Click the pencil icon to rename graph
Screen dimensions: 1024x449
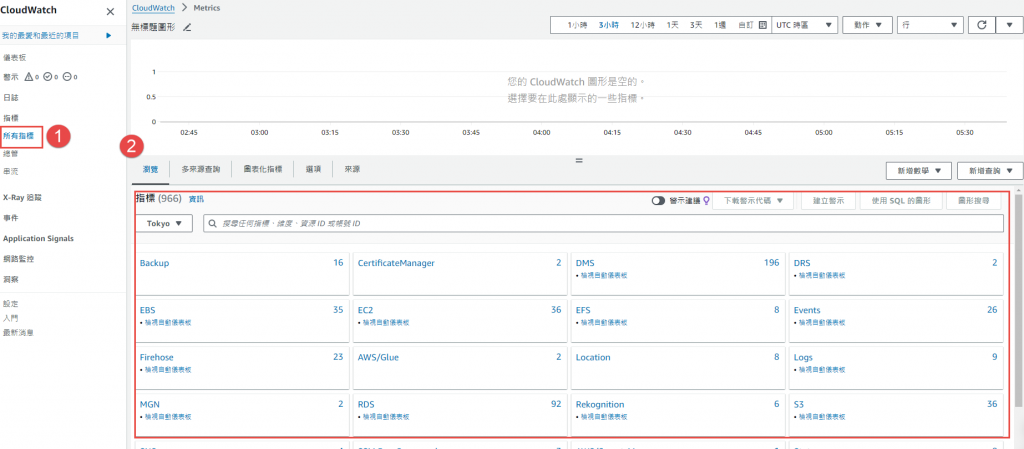click(x=187, y=27)
